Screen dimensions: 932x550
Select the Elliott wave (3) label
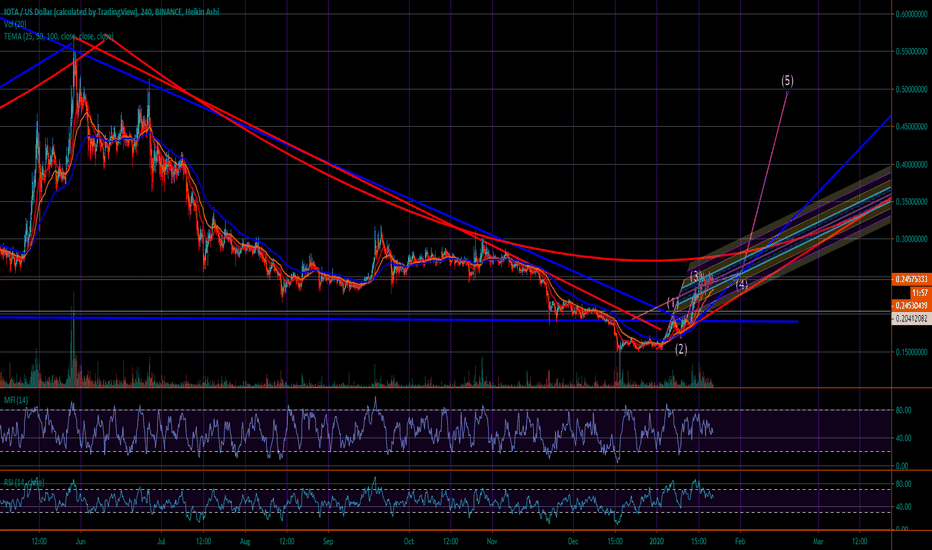(696, 276)
